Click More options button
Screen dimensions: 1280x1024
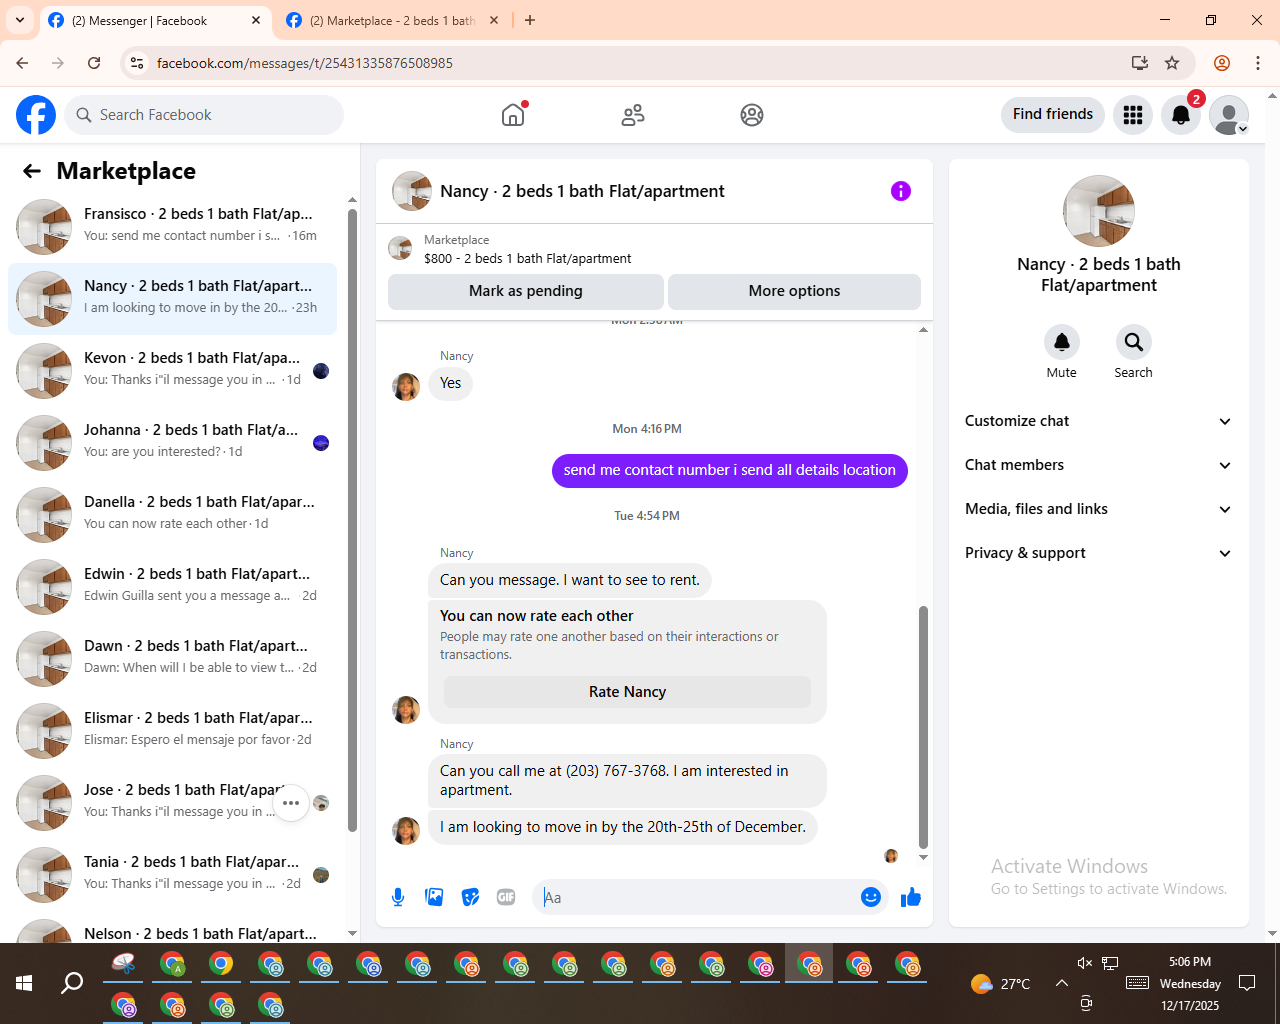[x=794, y=291]
